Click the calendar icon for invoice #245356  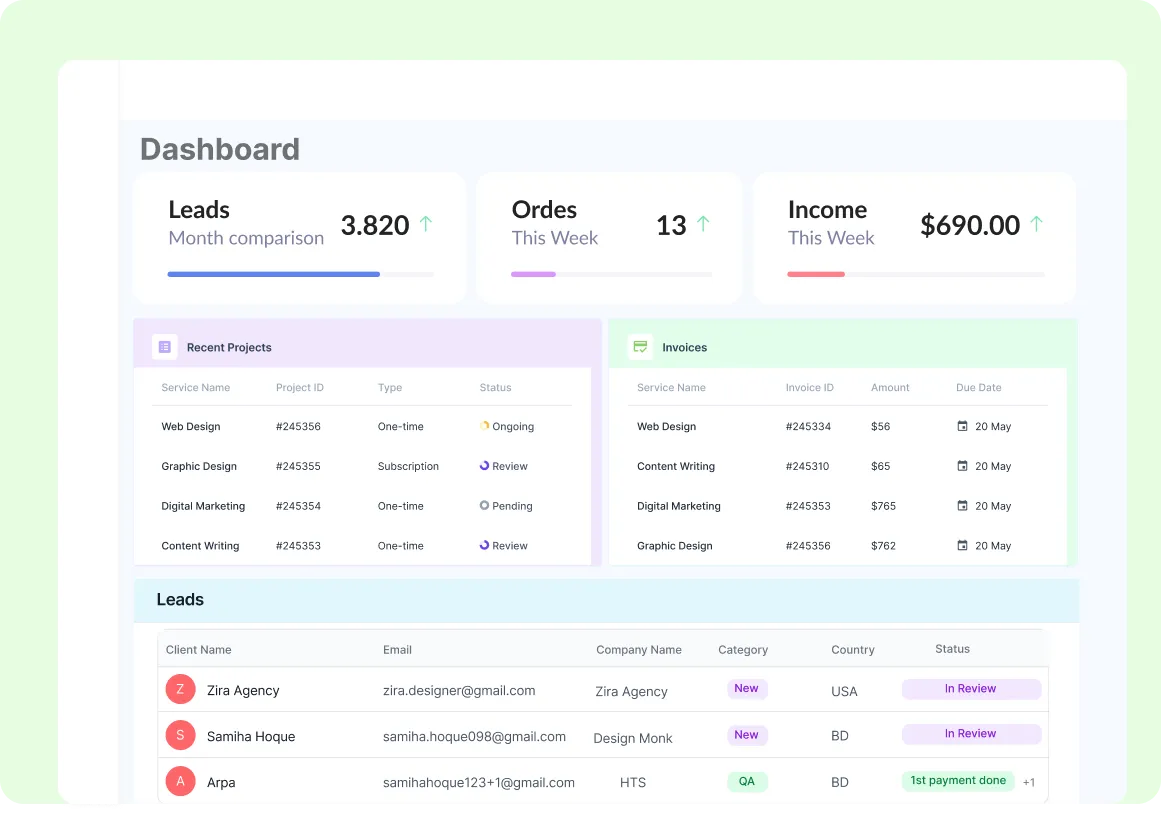point(963,546)
